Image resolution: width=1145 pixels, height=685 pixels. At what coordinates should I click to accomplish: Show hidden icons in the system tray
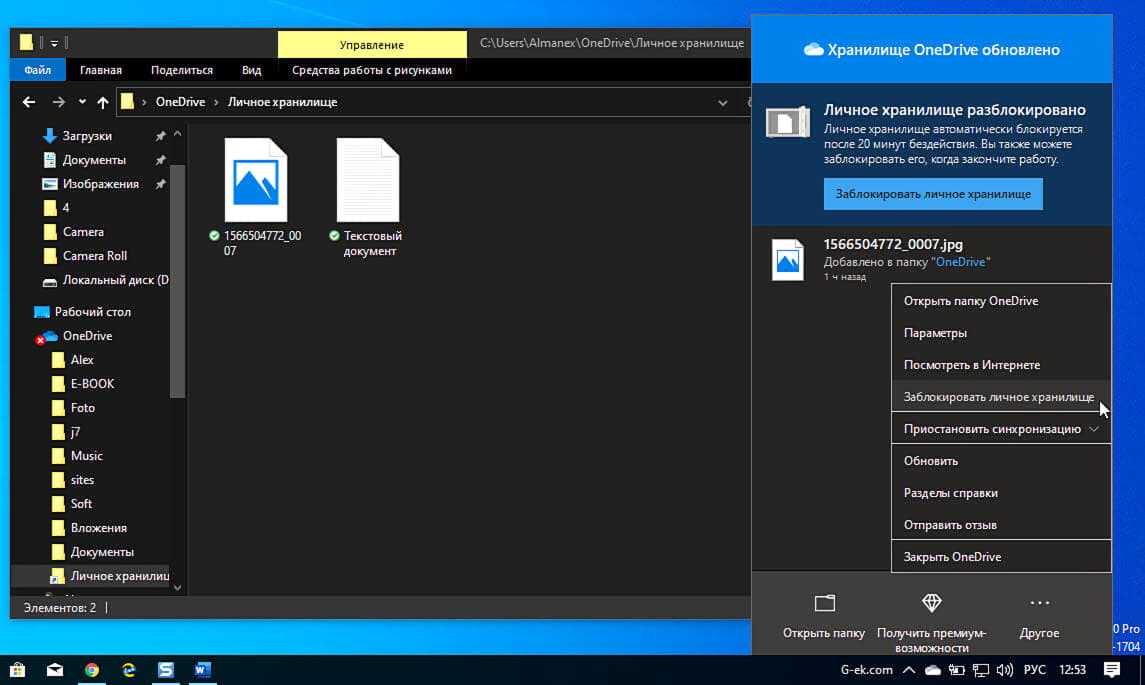point(908,670)
